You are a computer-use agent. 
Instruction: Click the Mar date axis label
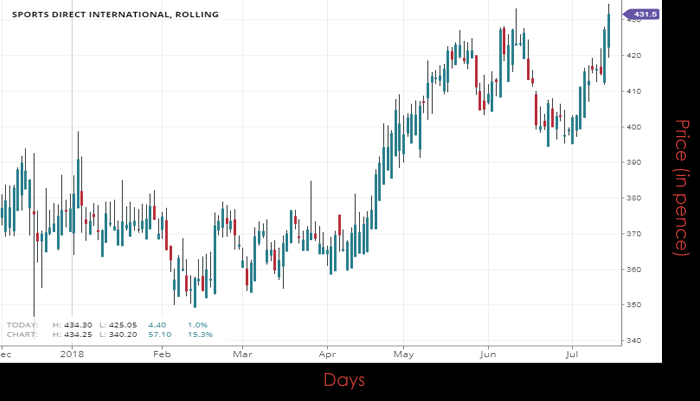242,353
